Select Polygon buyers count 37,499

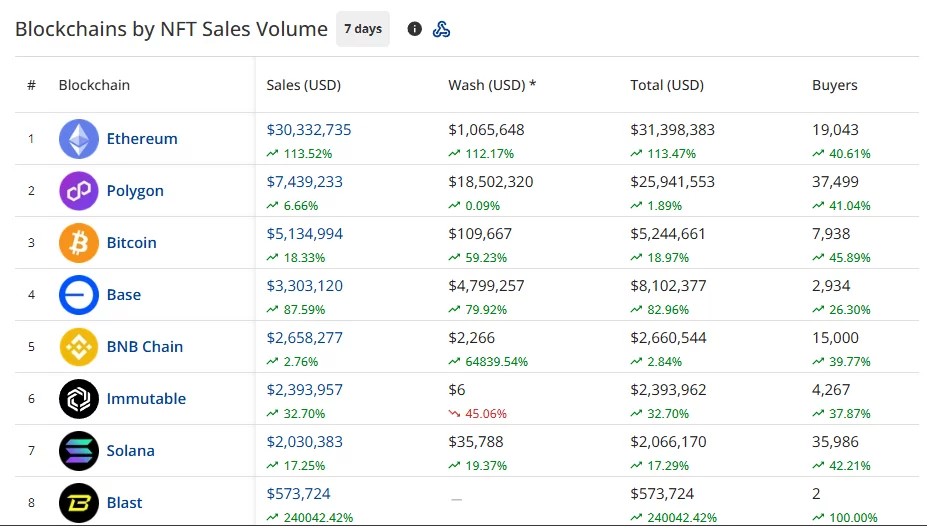[835, 182]
